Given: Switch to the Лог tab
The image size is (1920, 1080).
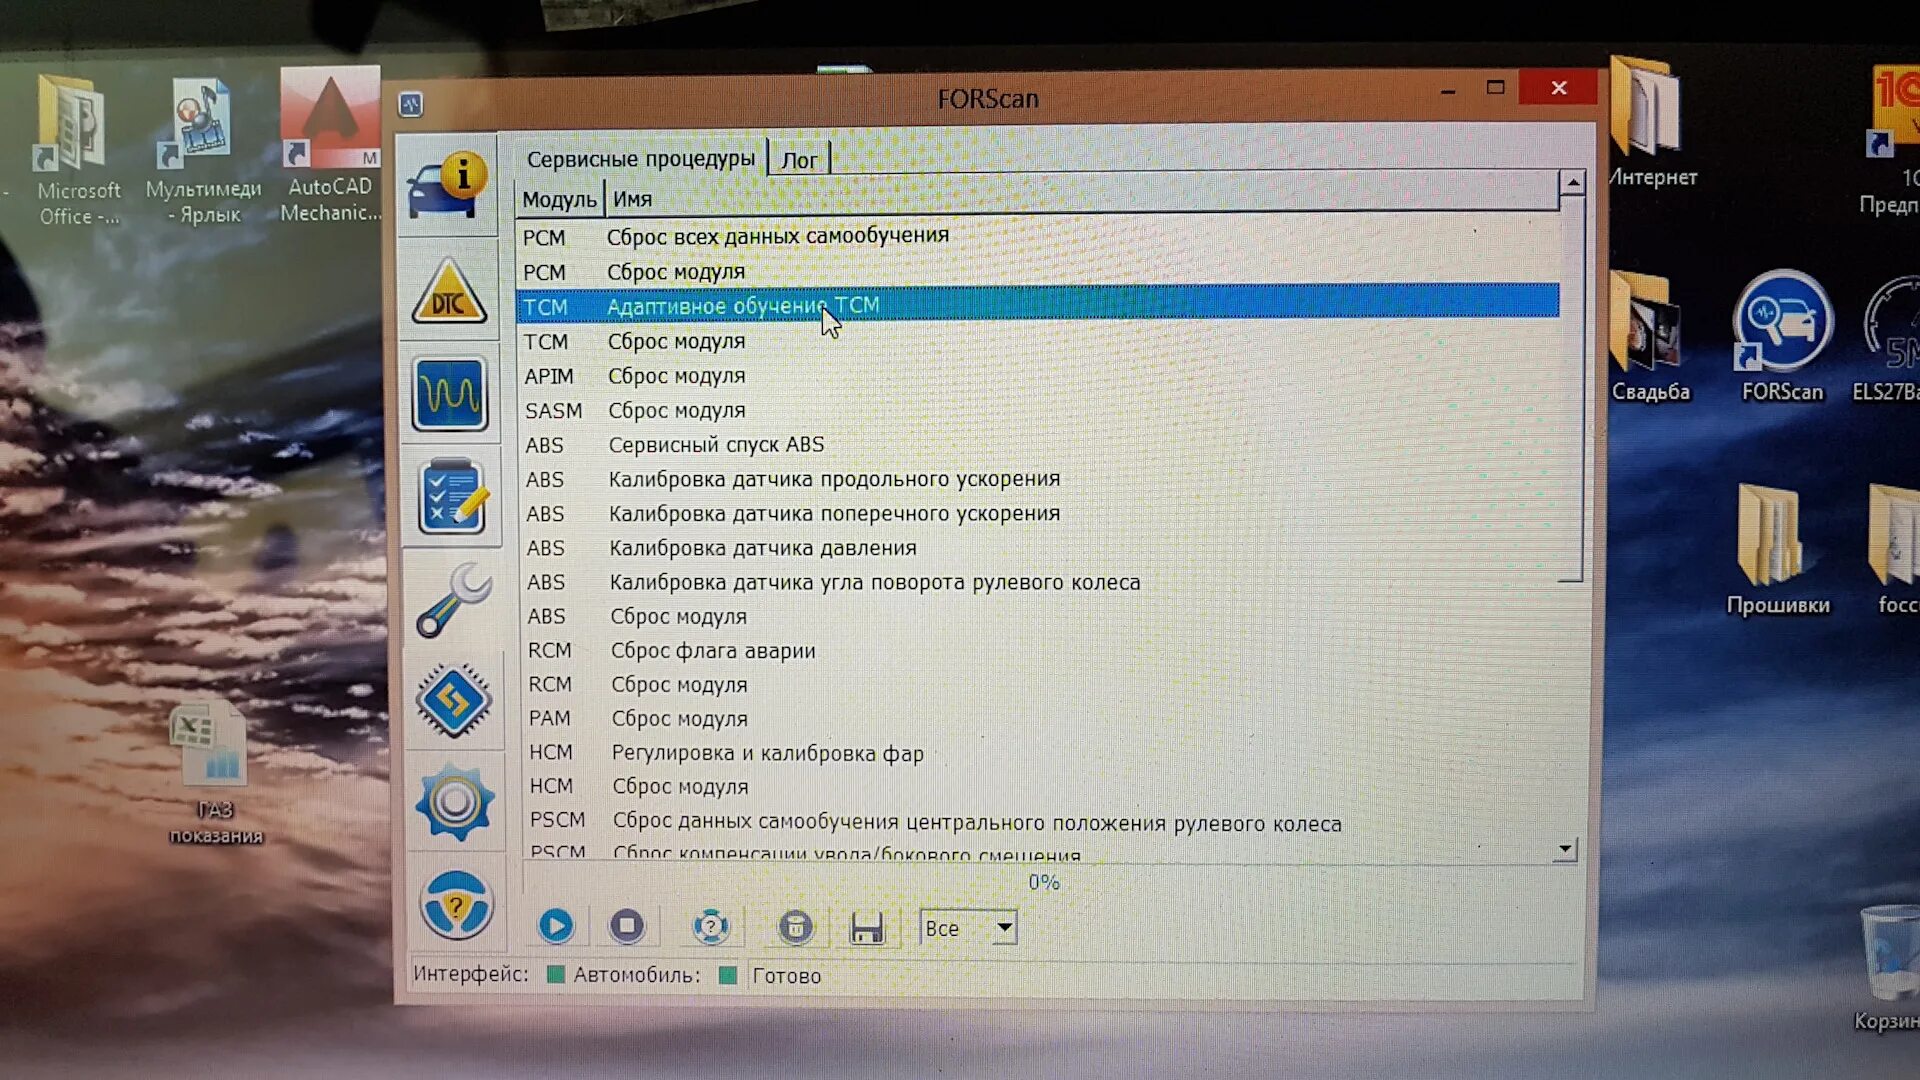Looking at the screenshot, I should pyautogui.click(x=799, y=160).
